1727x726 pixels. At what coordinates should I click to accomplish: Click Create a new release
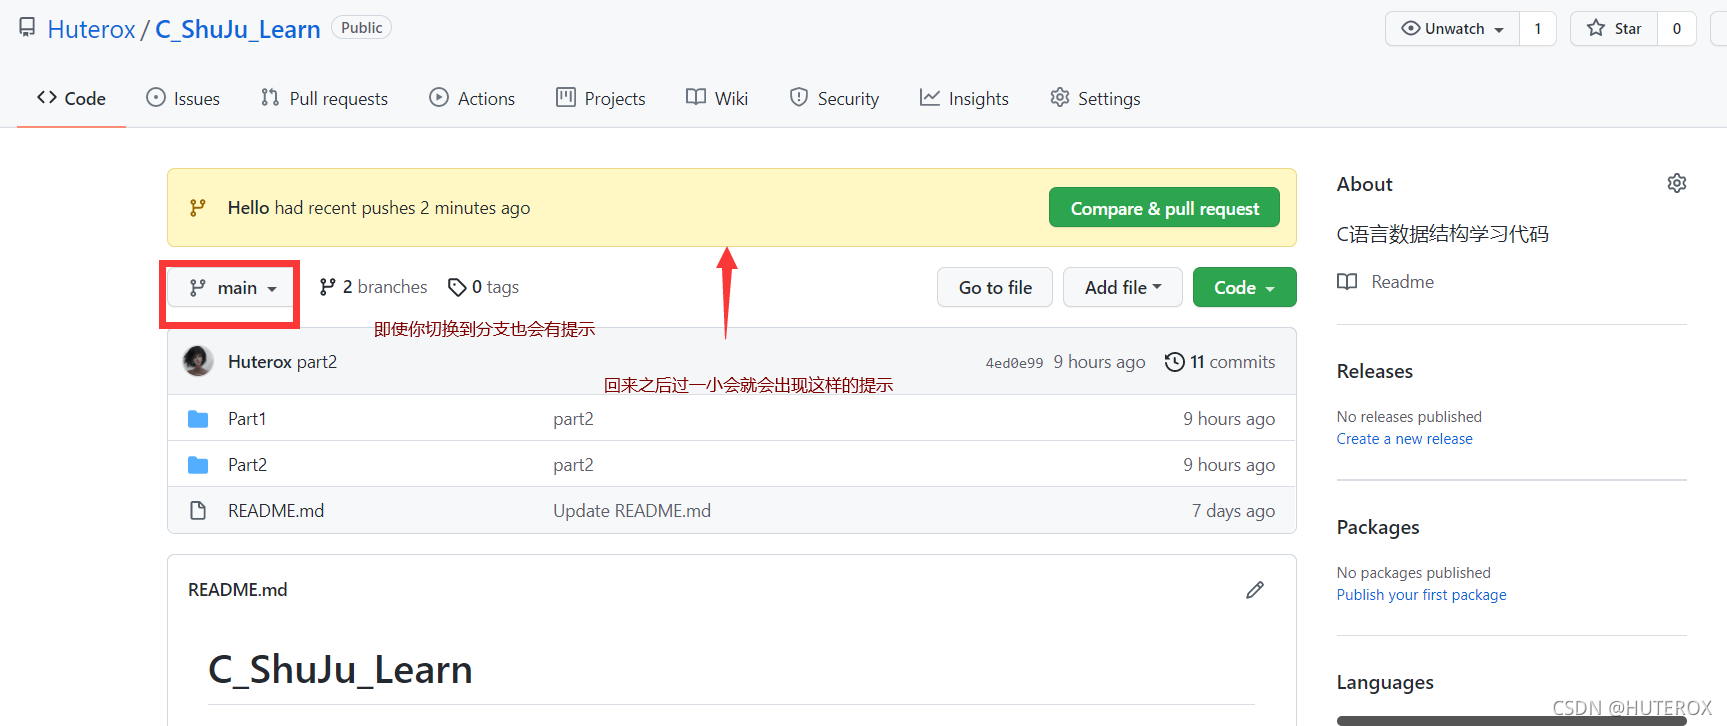click(1405, 439)
